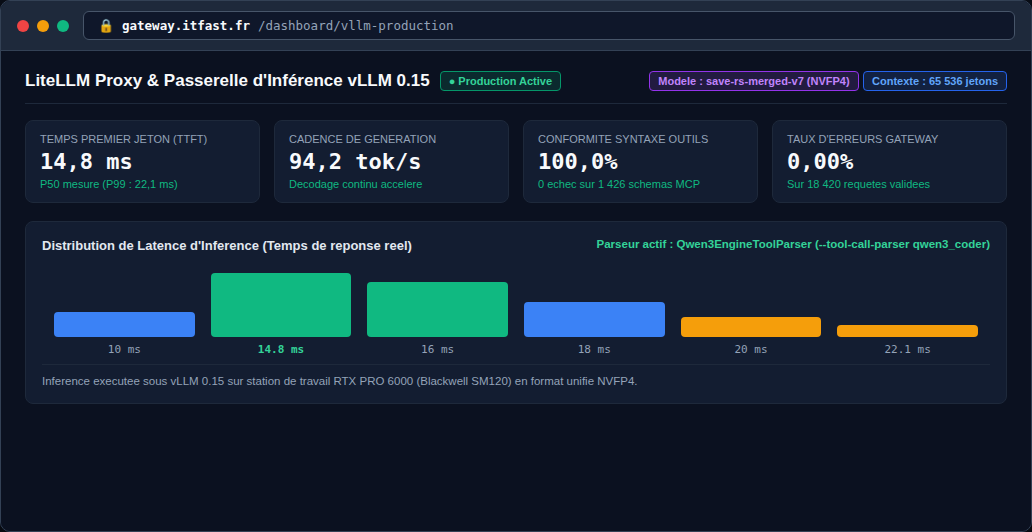Click the Conformite Syntaxe Outils label
1032x532 pixels.
point(623,139)
